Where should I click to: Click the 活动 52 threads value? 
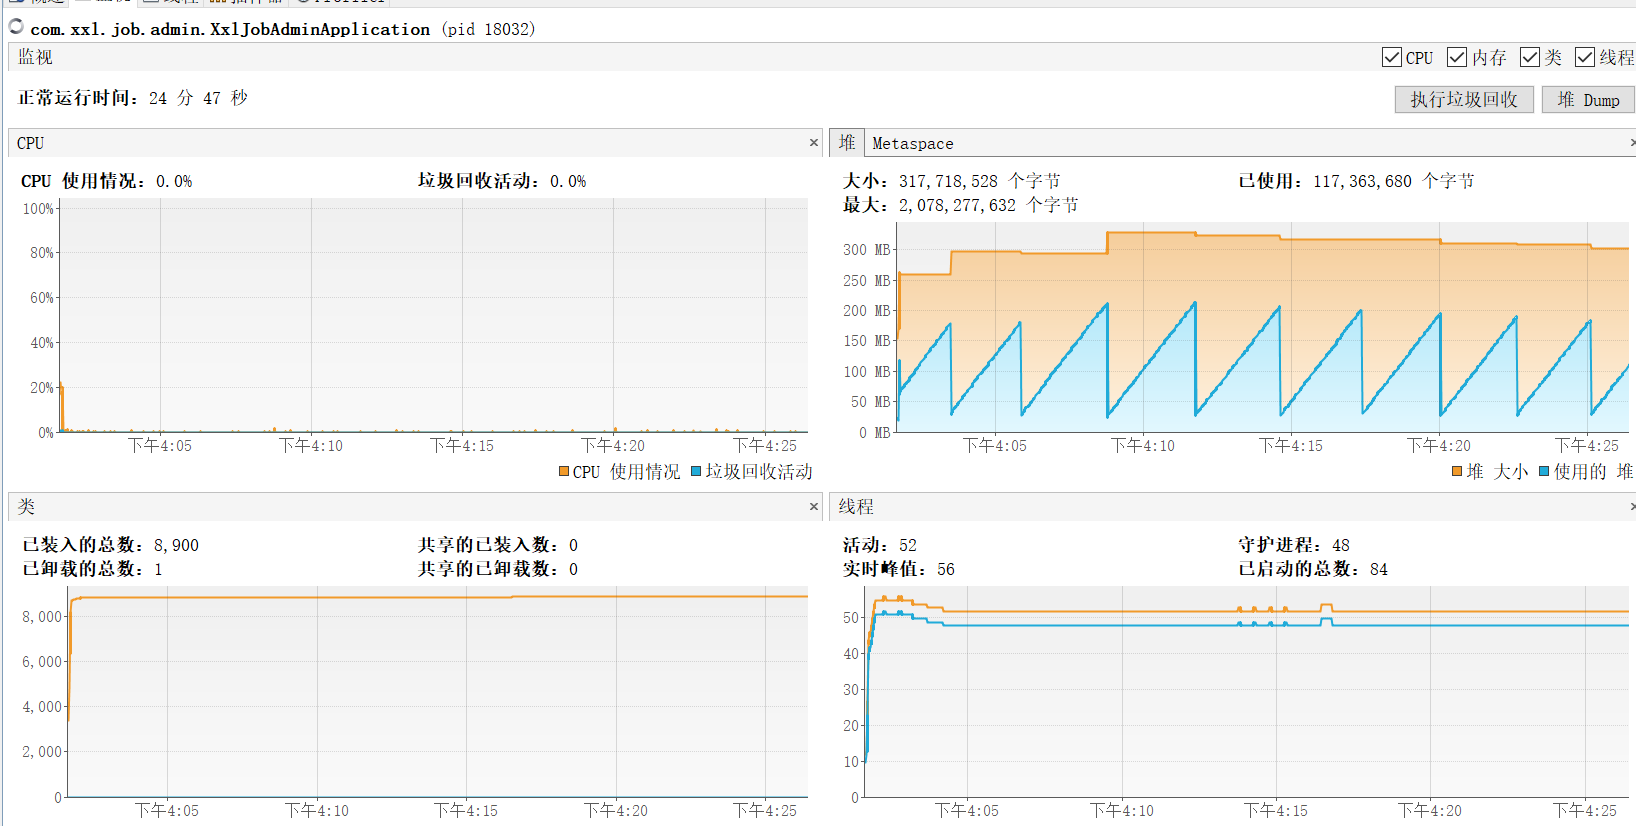[x=907, y=545]
